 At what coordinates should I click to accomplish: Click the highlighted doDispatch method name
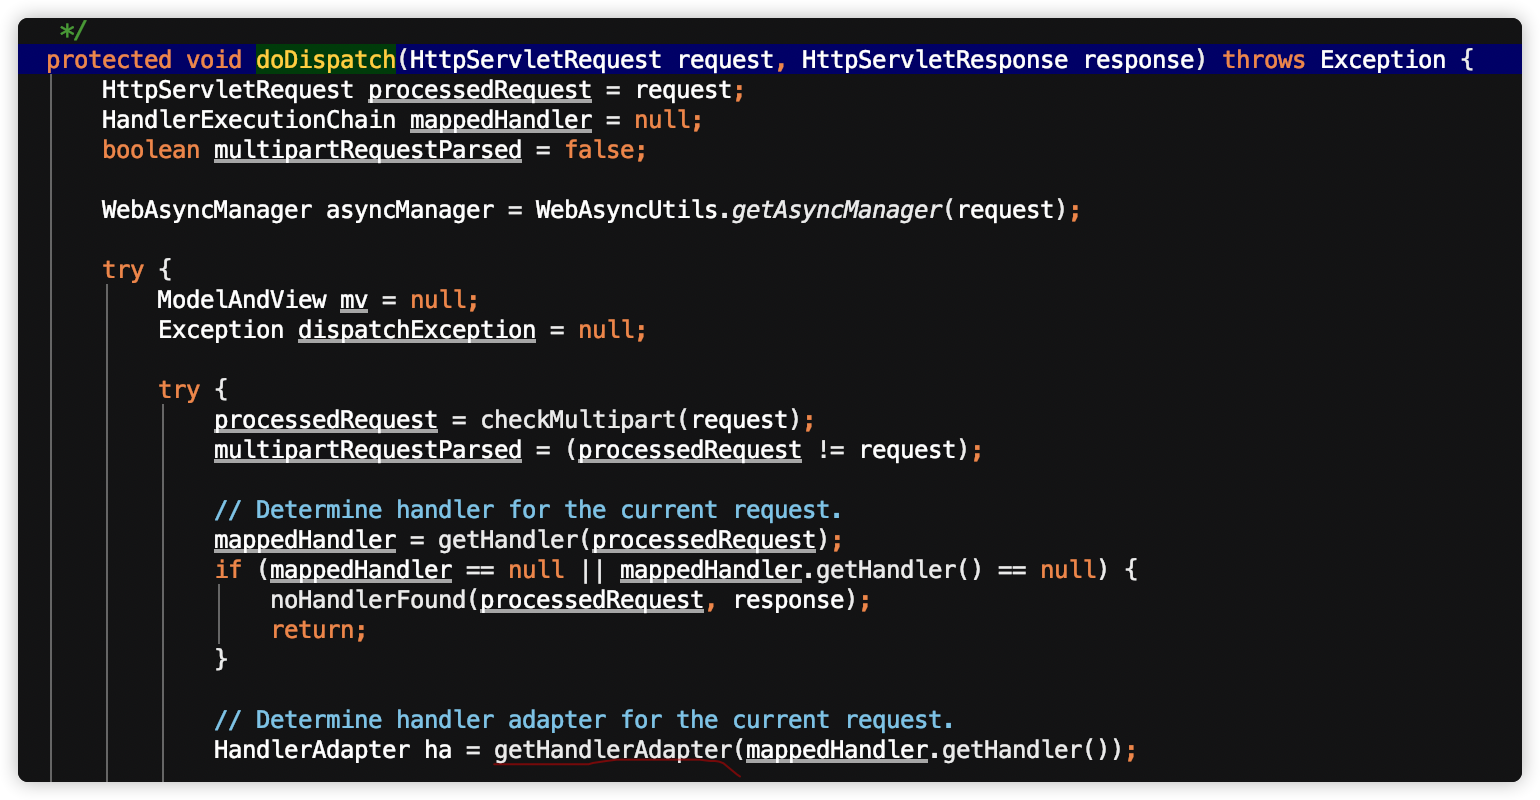click(x=326, y=60)
